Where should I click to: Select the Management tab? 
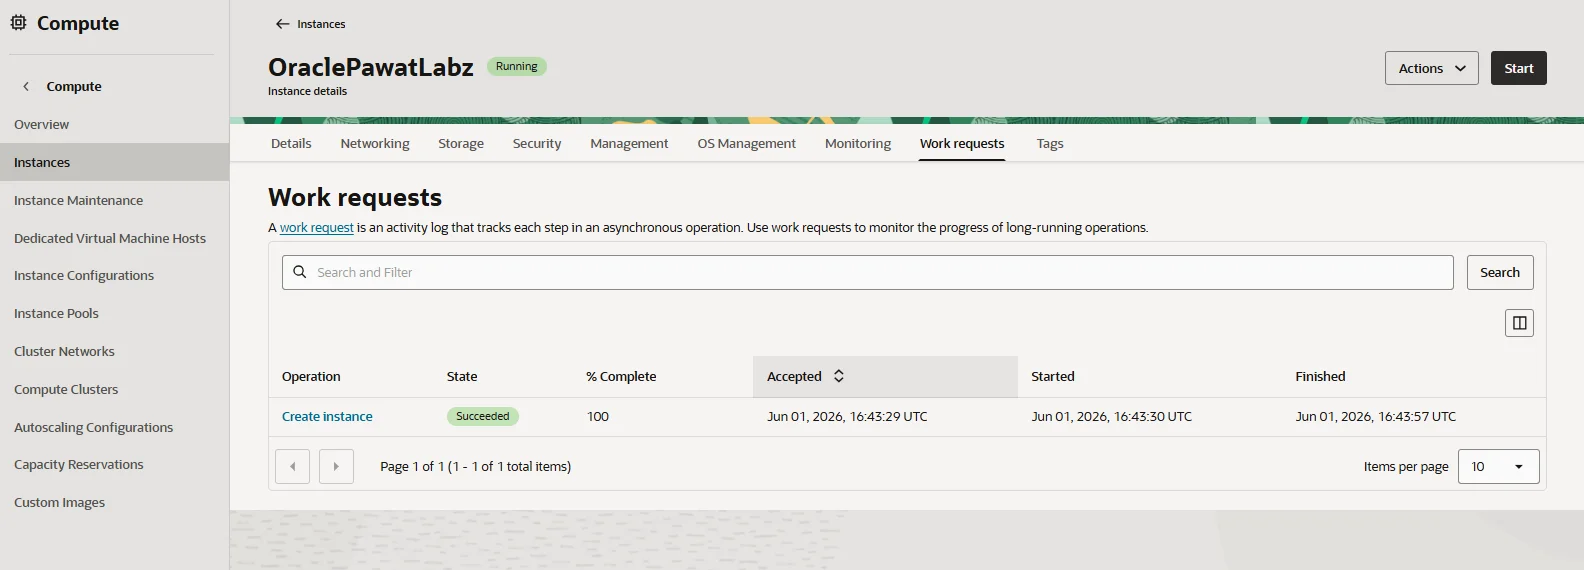[x=629, y=143]
